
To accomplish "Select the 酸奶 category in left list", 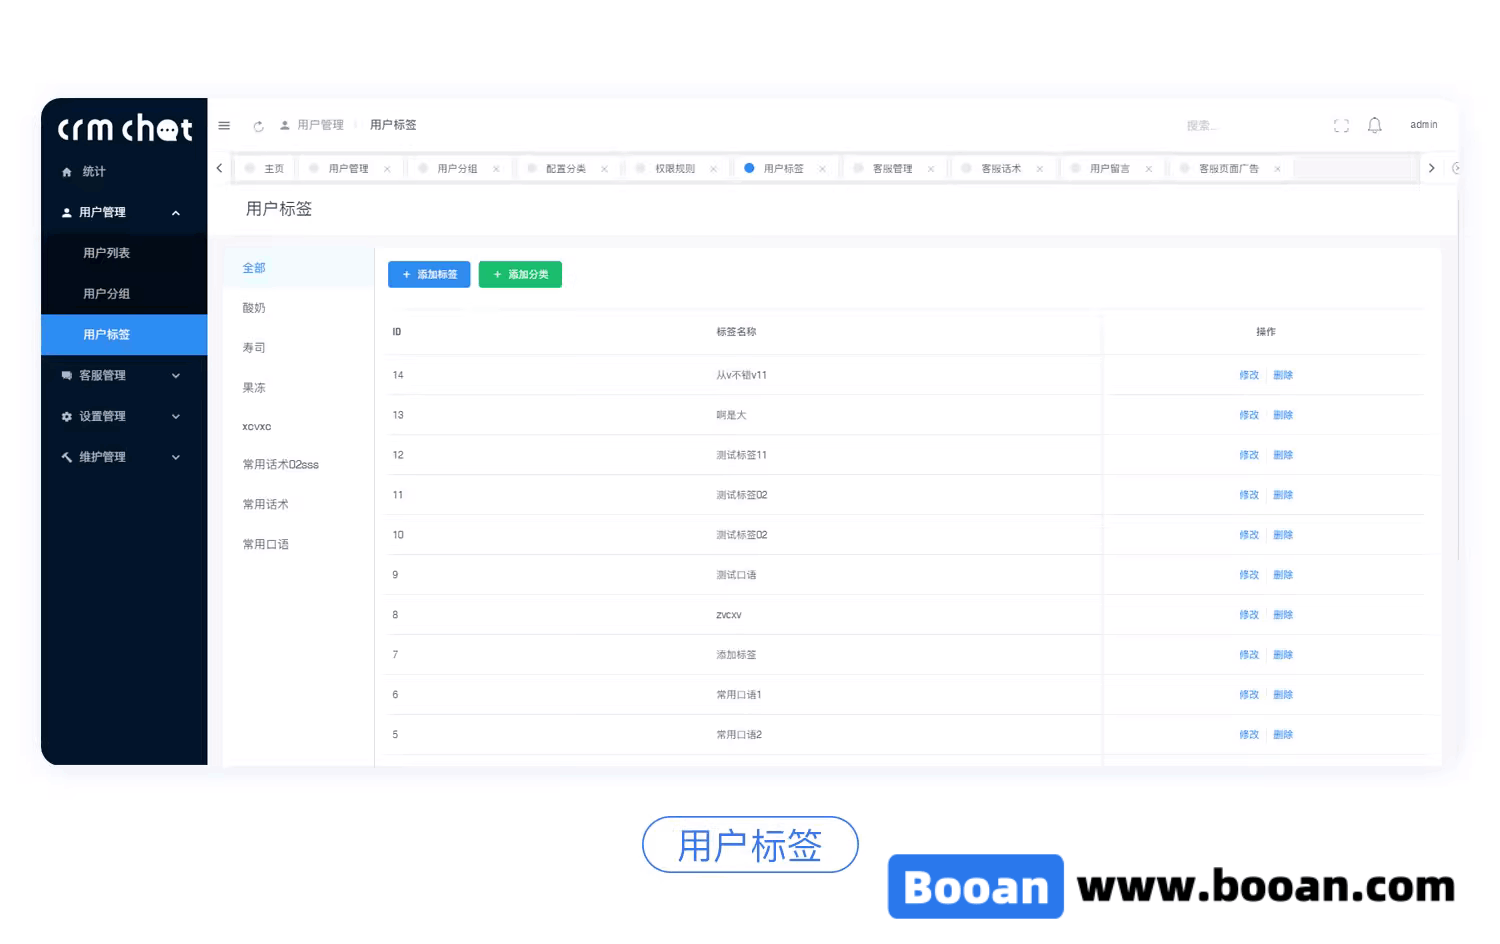I will click(x=253, y=307).
